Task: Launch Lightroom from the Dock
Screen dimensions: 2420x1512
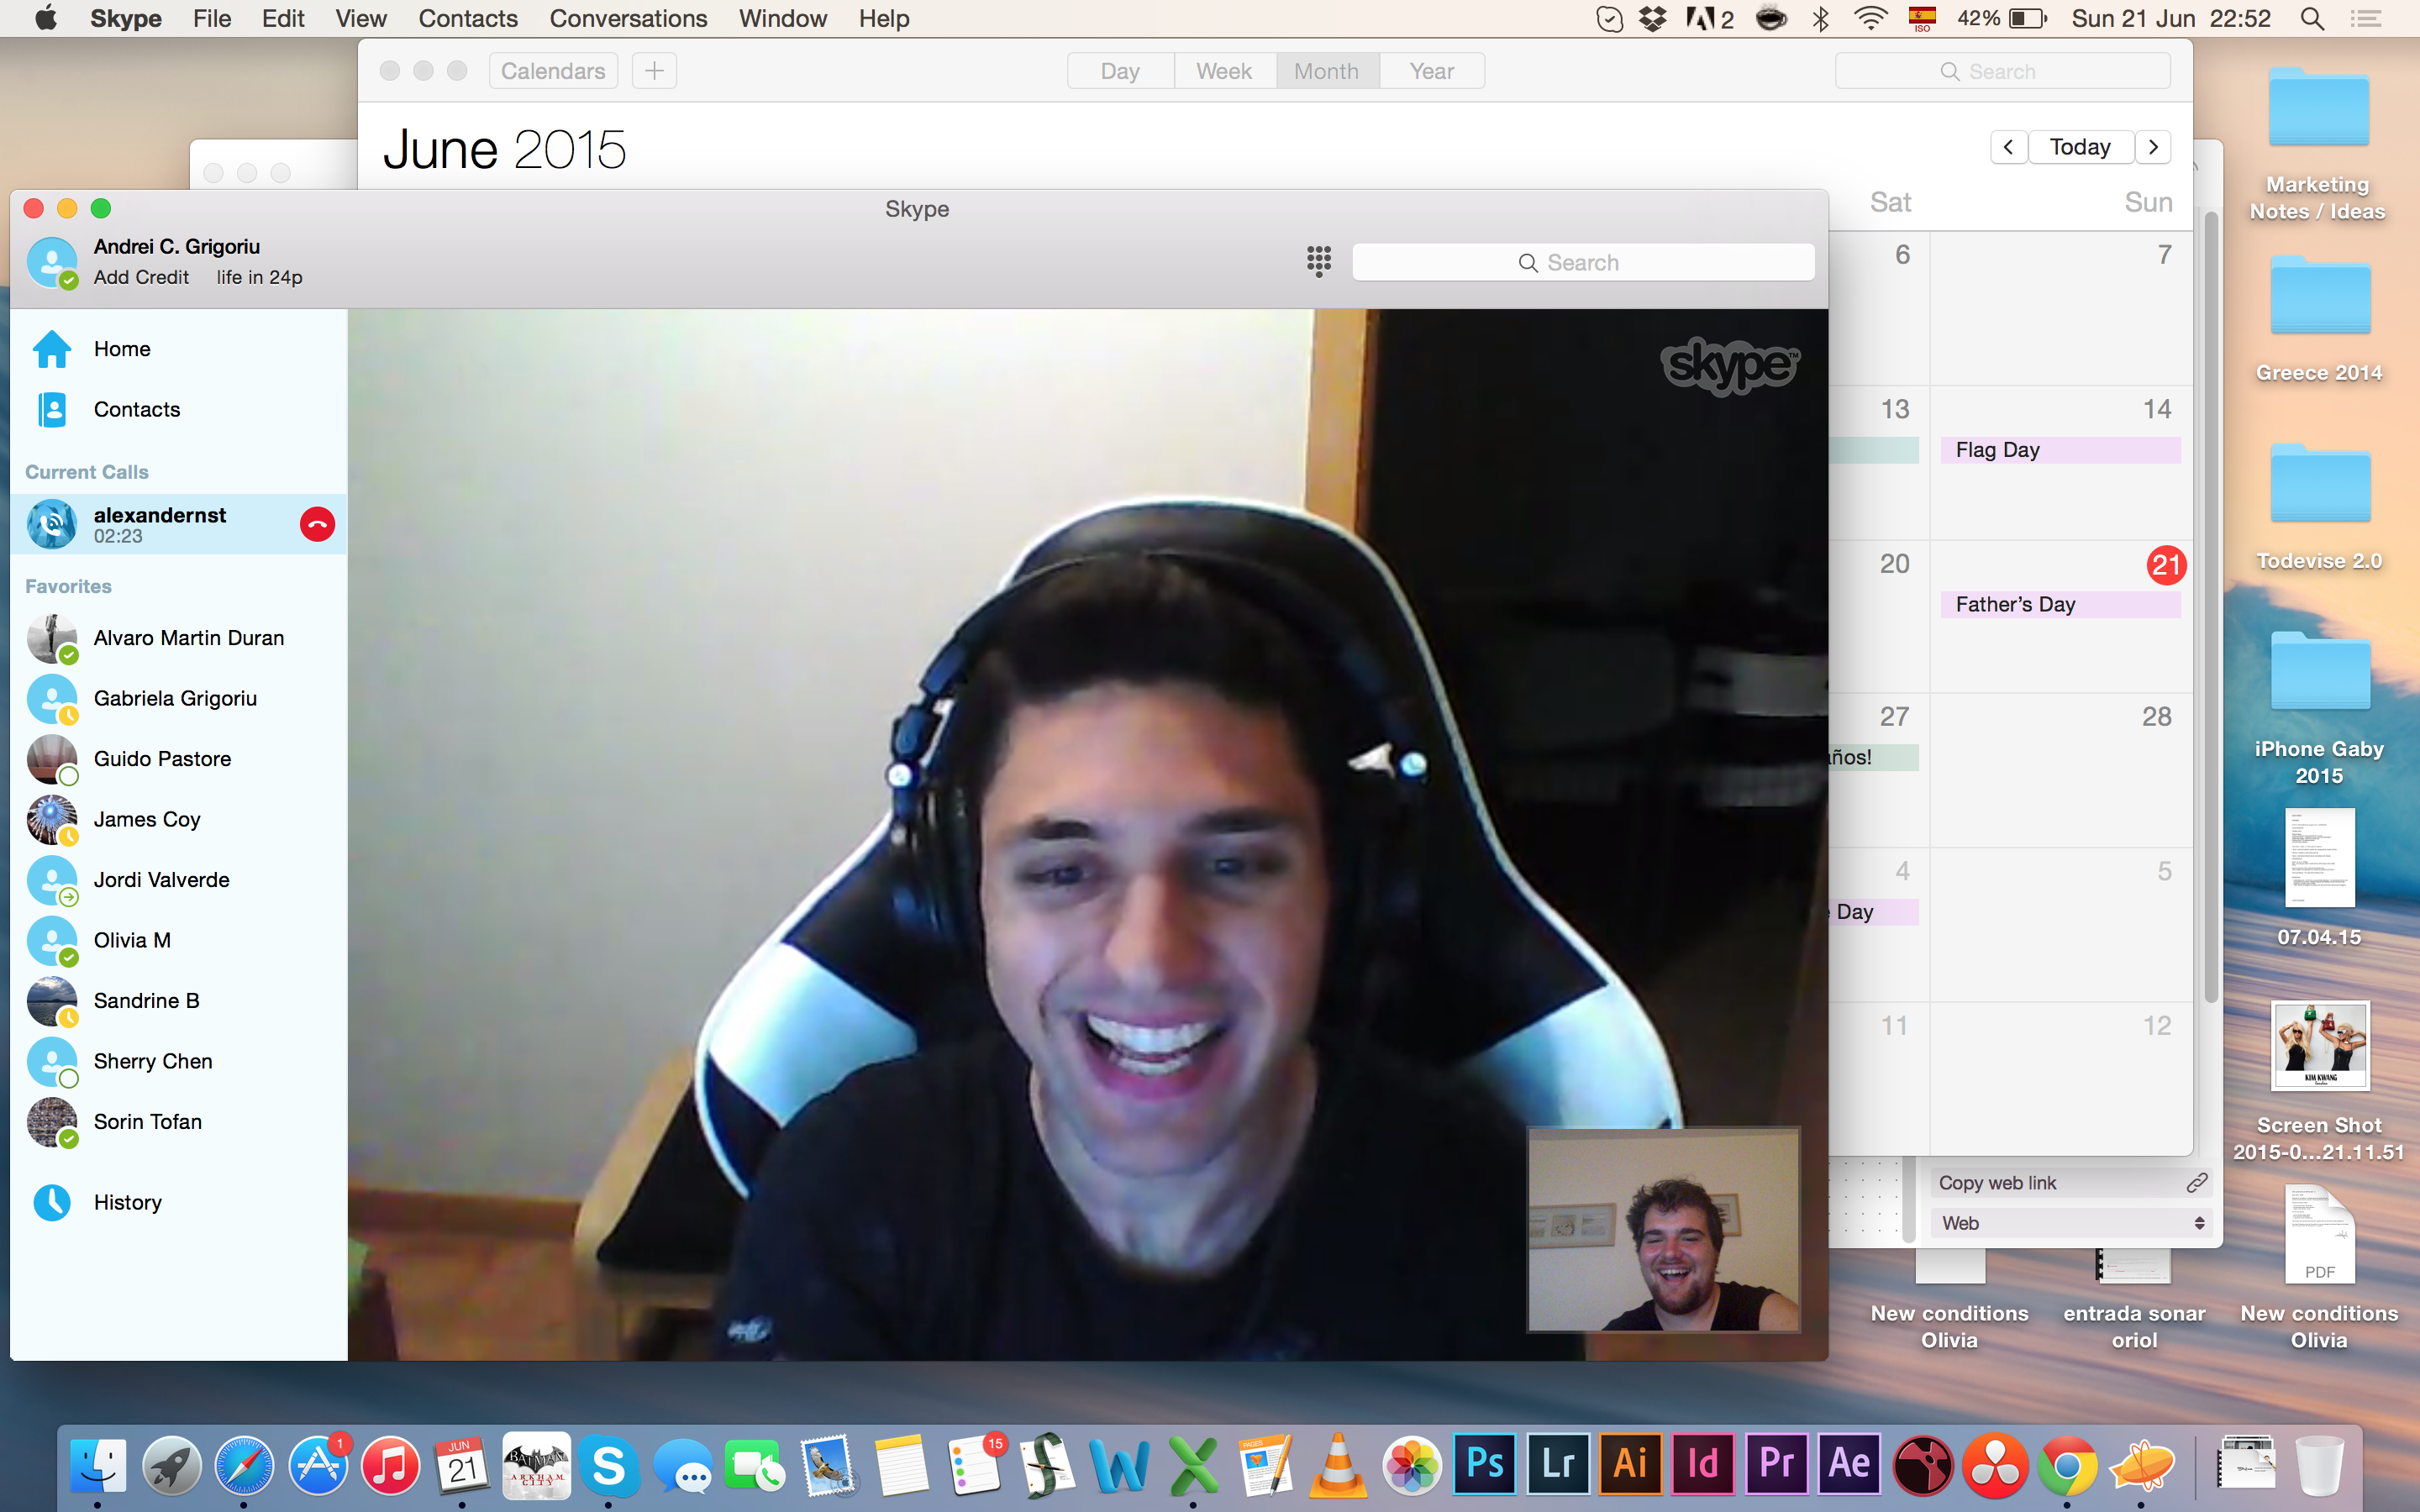Action: coord(1558,1464)
